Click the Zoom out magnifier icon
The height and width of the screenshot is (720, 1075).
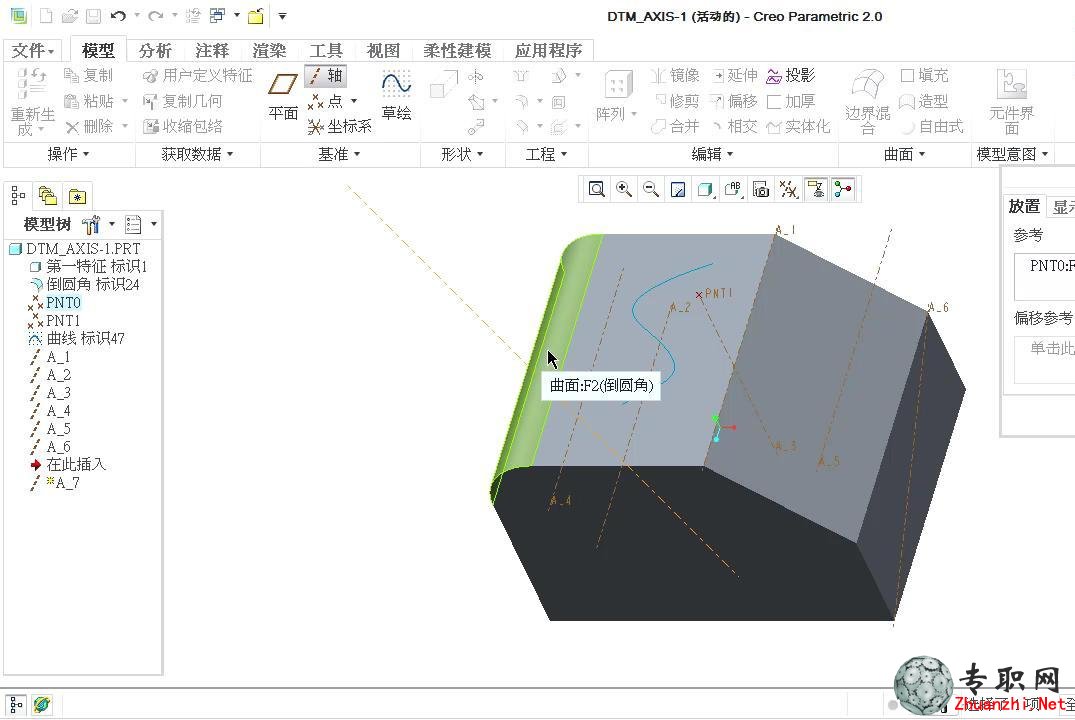point(651,189)
